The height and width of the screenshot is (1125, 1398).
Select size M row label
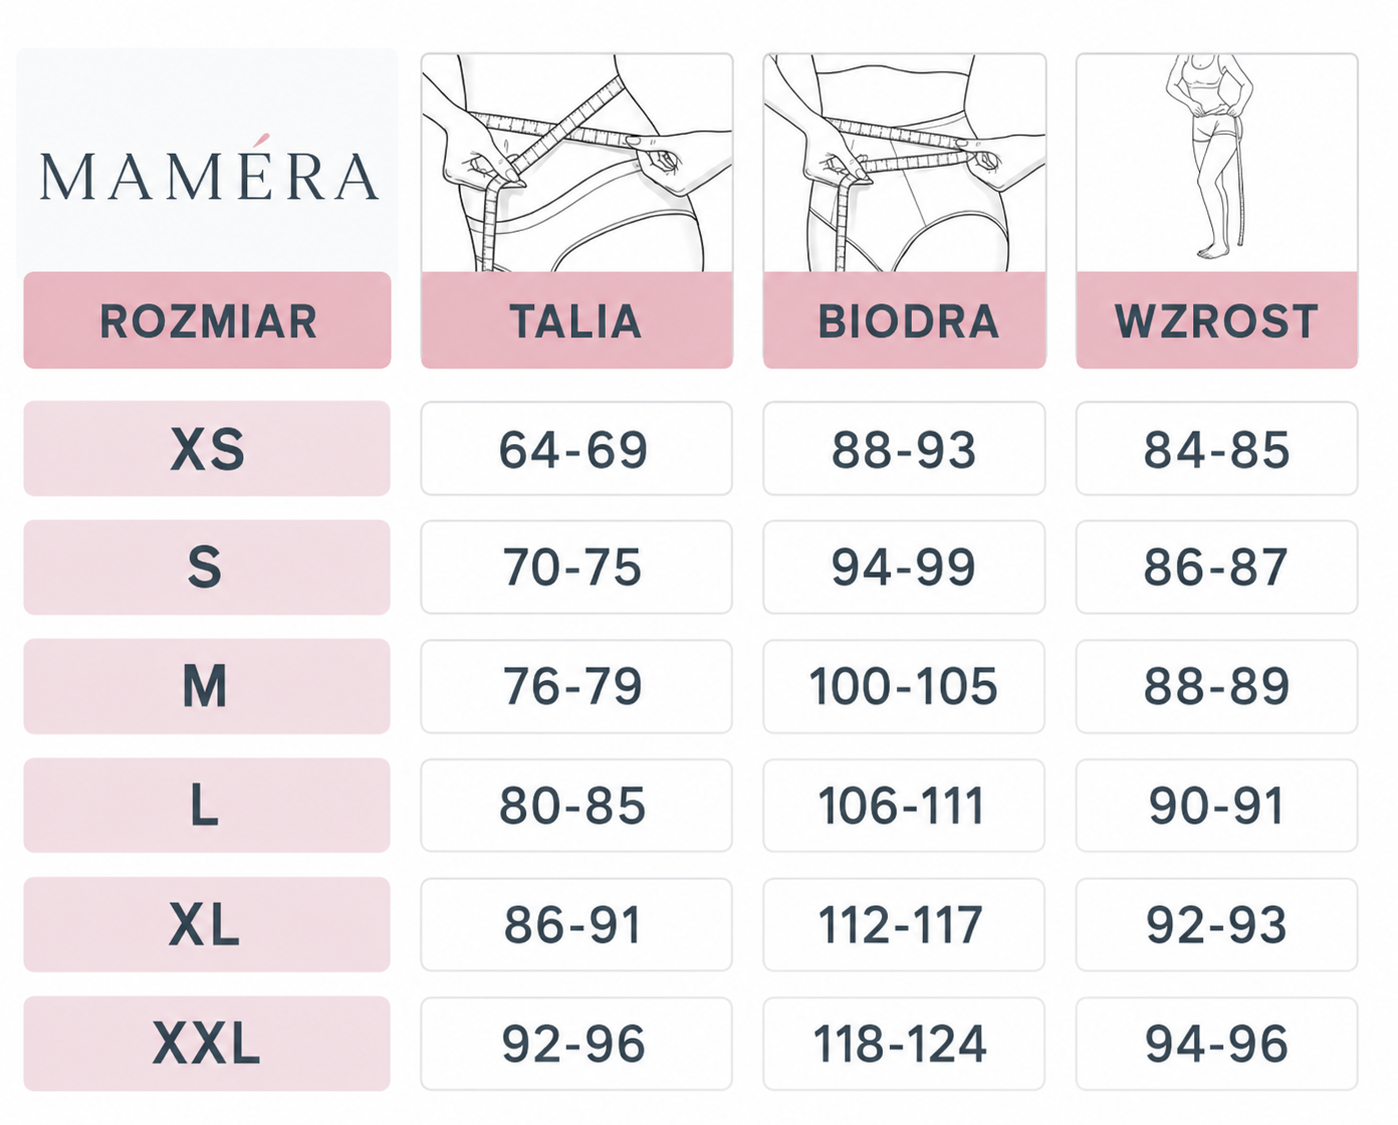pyautogui.click(x=207, y=686)
